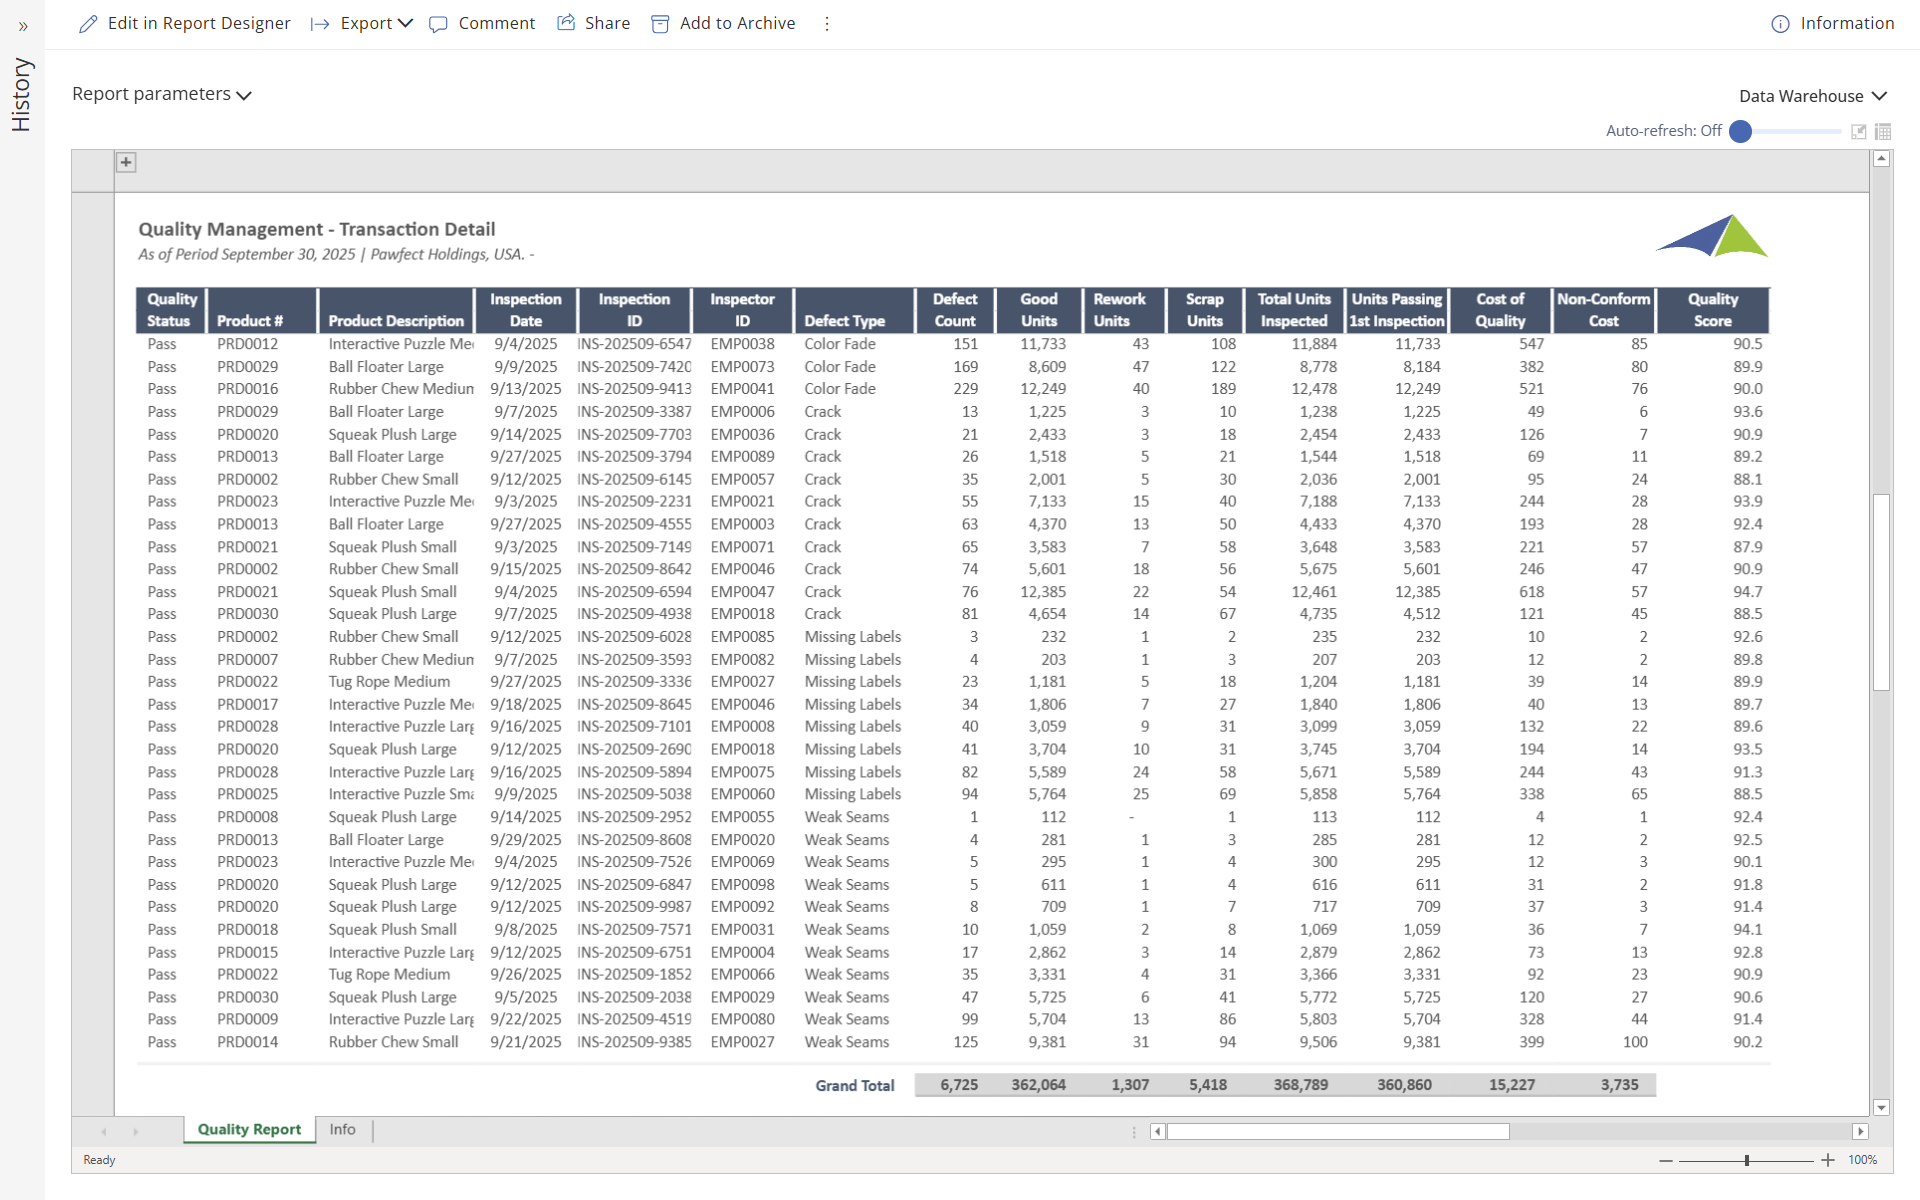1920x1200 pixels.
Task: Click the Share icon
Action: pyautogui.click(x=566, y=23)
